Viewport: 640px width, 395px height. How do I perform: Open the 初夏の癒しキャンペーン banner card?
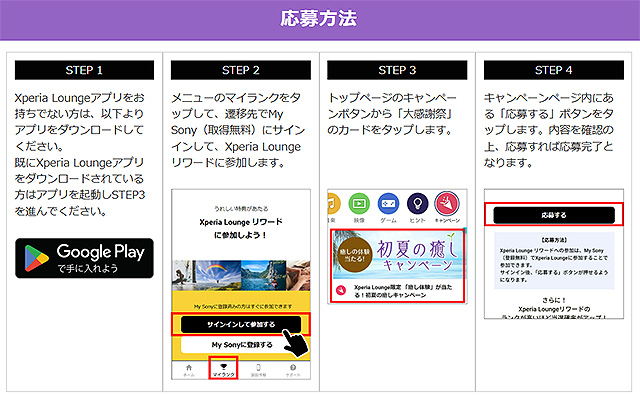click(397, 266)
